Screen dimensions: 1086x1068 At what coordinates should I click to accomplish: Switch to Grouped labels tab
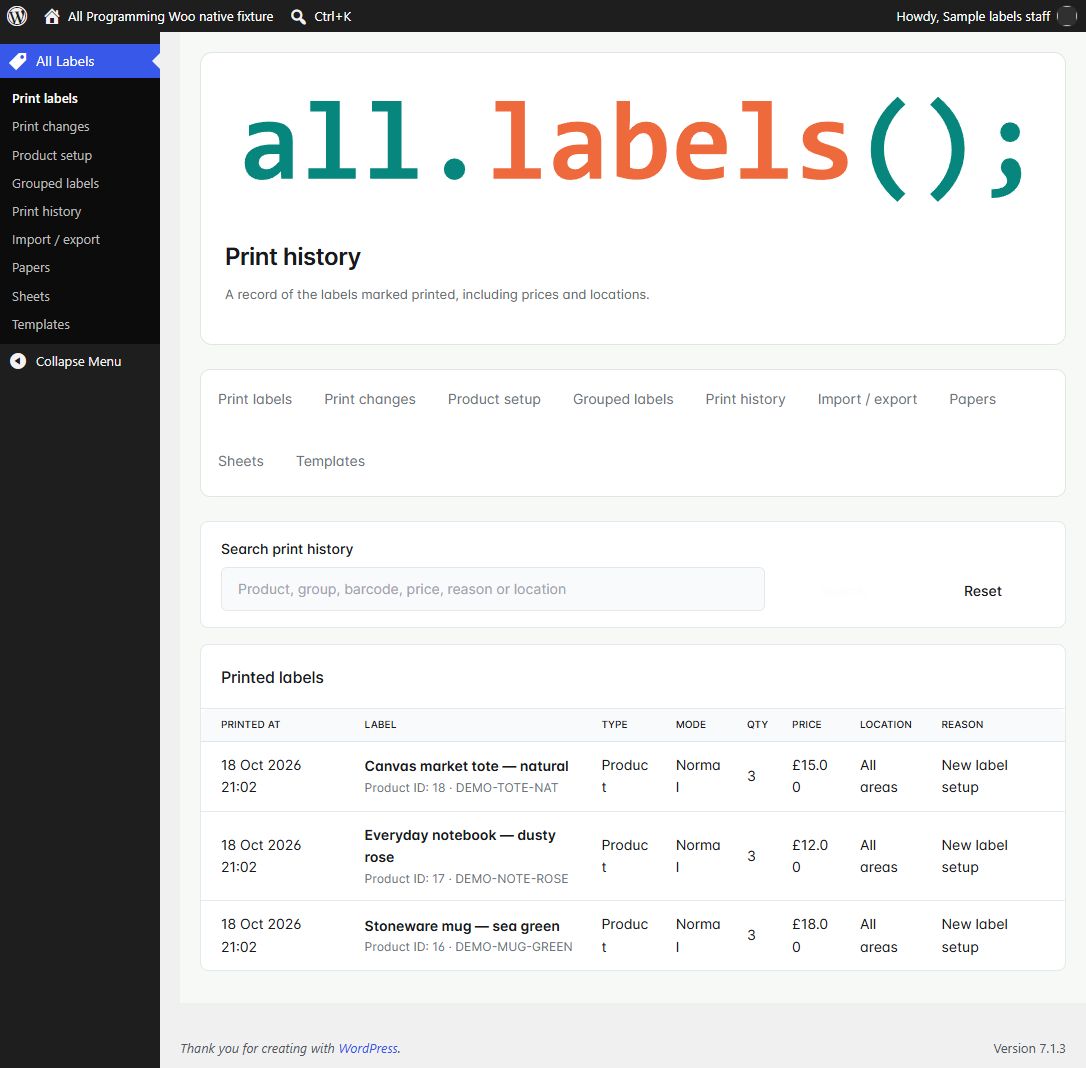click(623, 399)
